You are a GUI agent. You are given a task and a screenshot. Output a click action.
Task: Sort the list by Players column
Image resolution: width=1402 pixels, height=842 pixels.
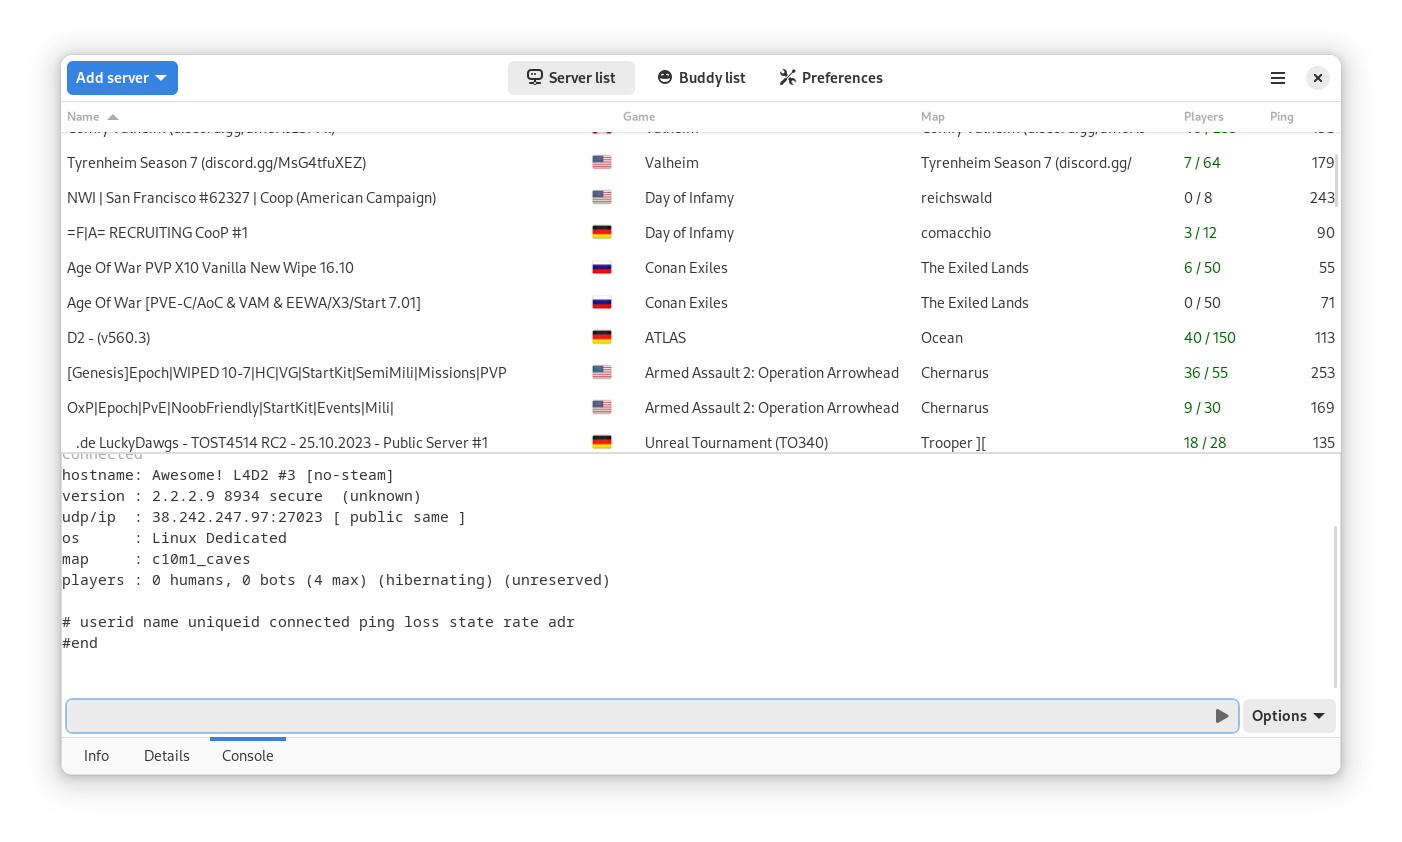pos(1204,117)
